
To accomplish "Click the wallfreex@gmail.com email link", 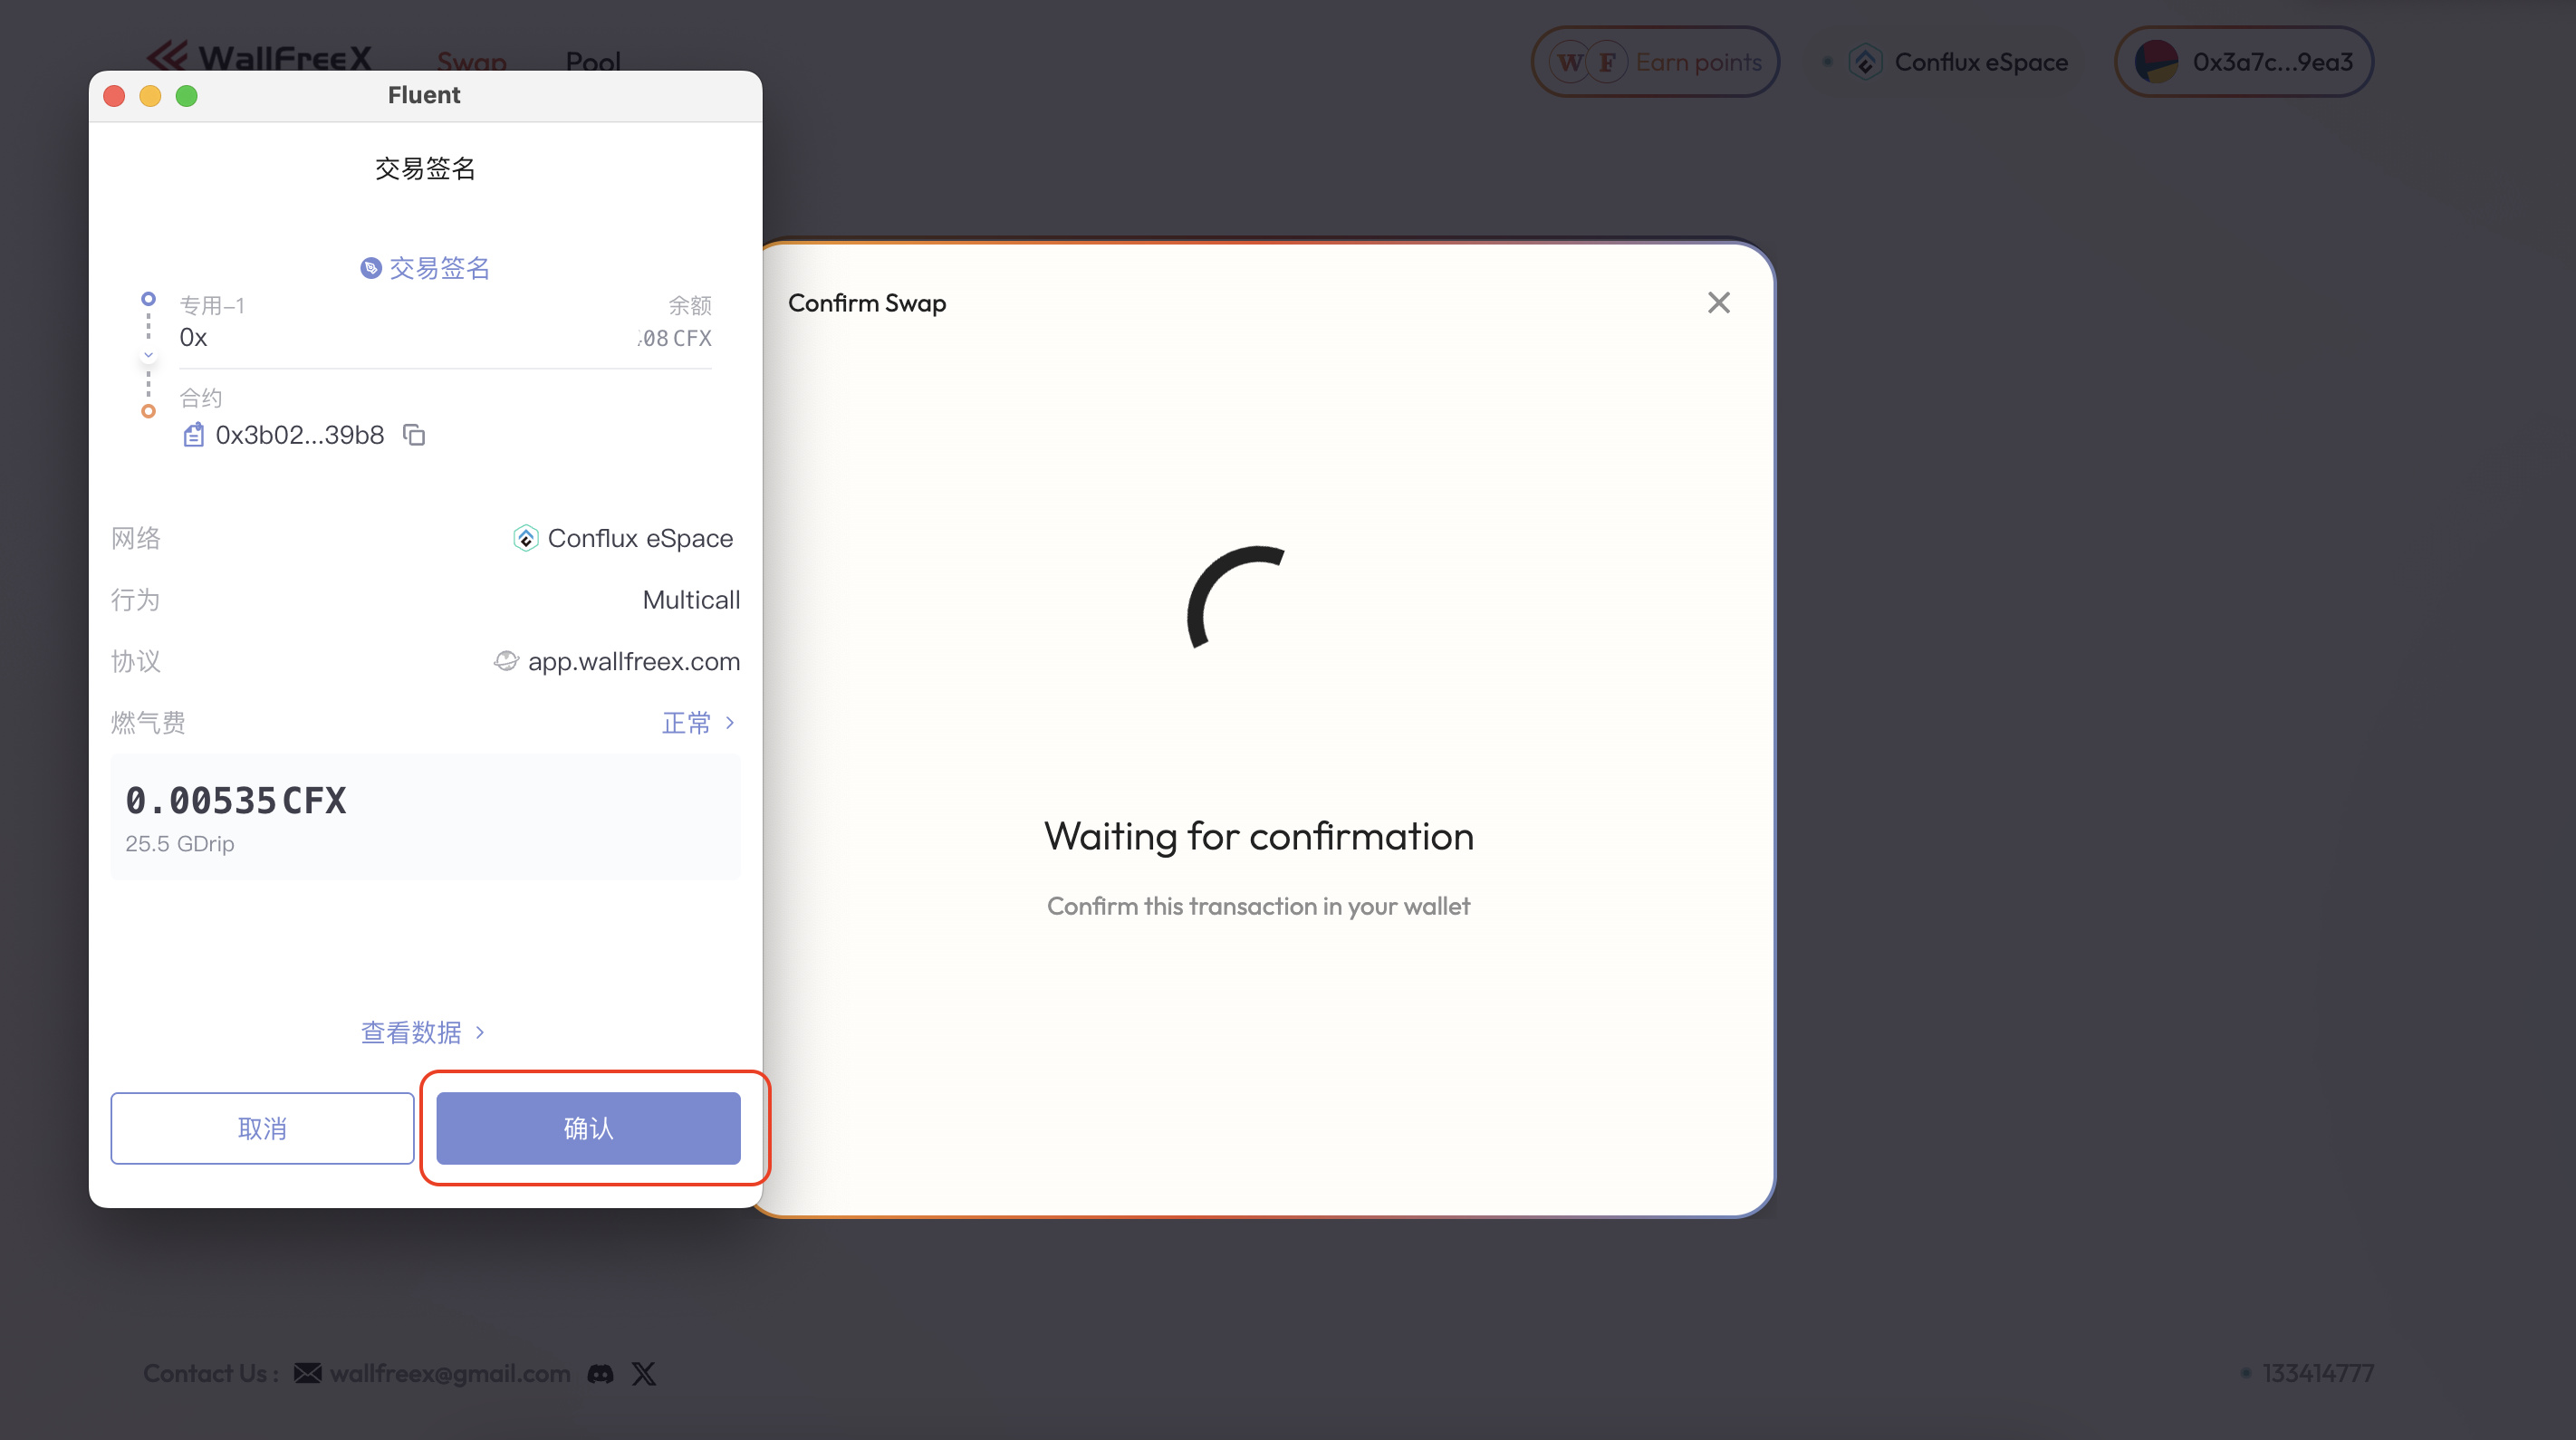I will (450, 1374).
